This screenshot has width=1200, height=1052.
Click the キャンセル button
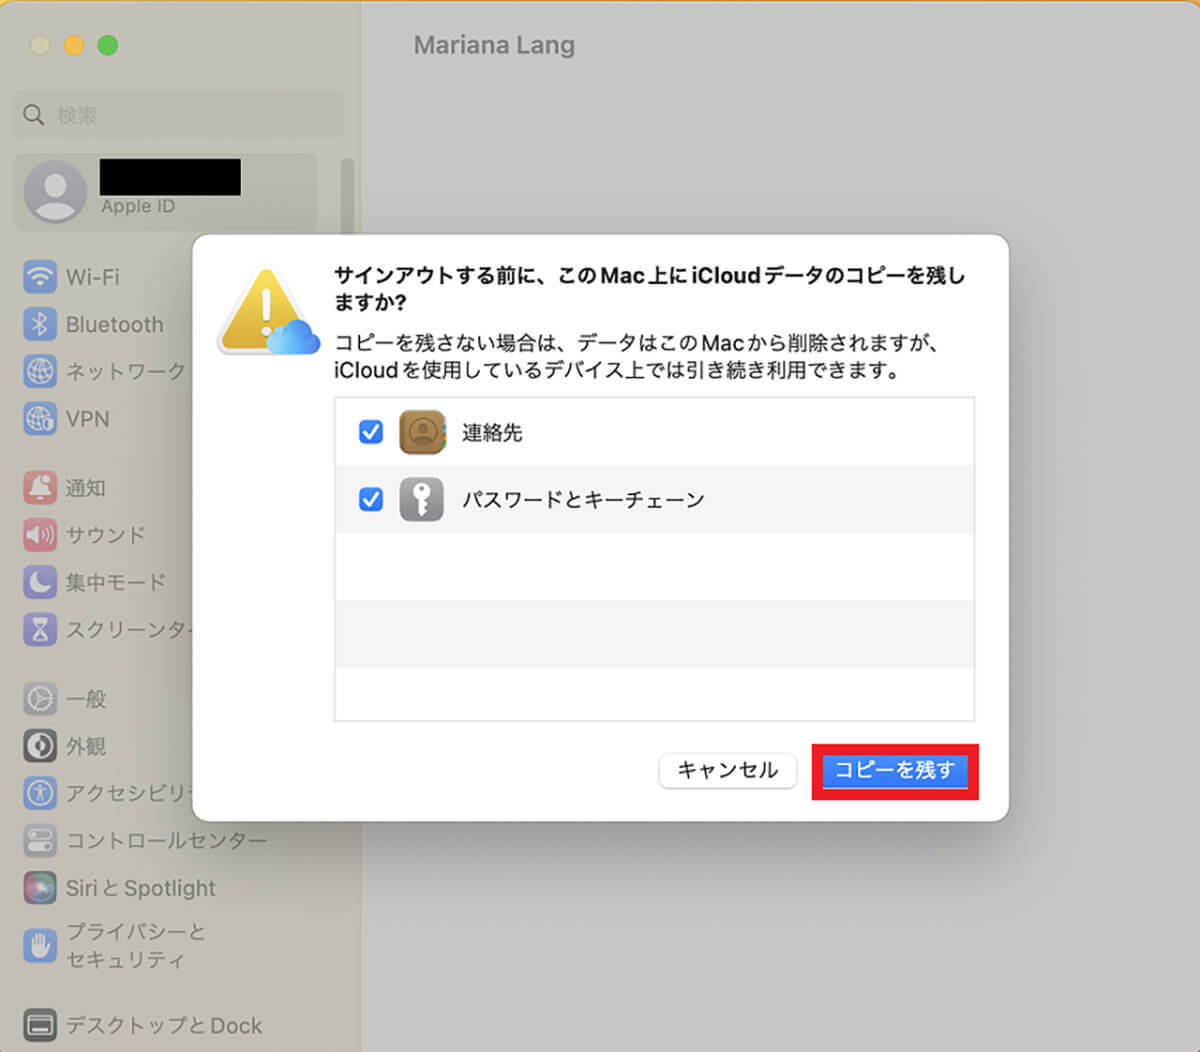727,770
